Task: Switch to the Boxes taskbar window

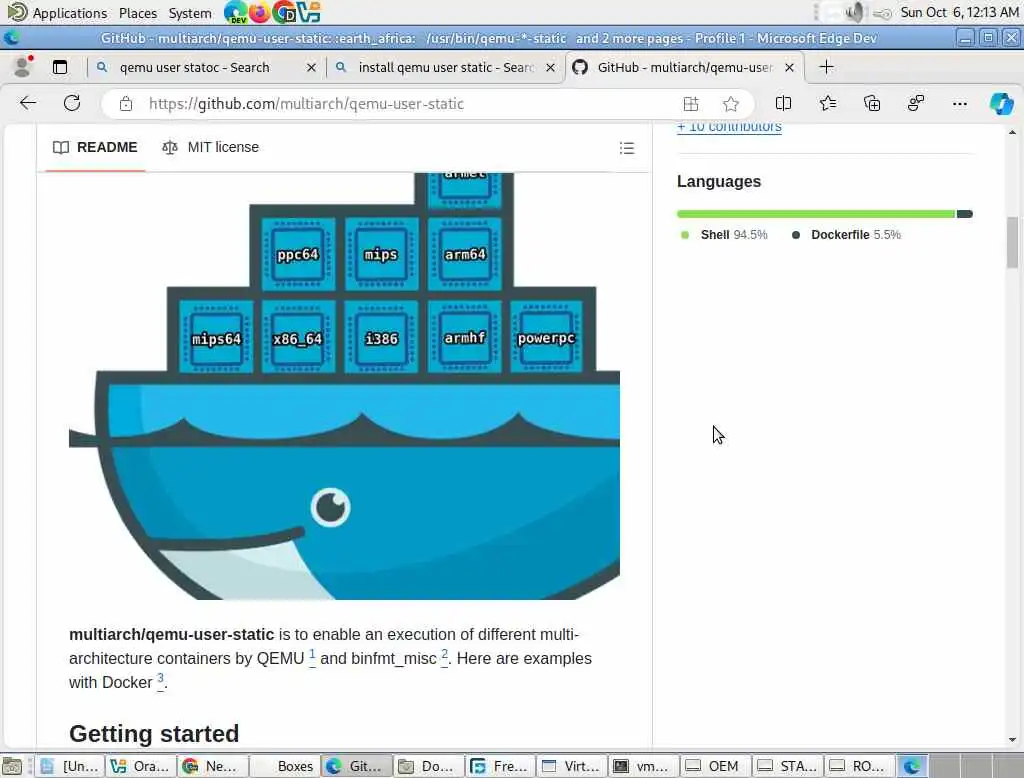Action: (x=284, y=766)
